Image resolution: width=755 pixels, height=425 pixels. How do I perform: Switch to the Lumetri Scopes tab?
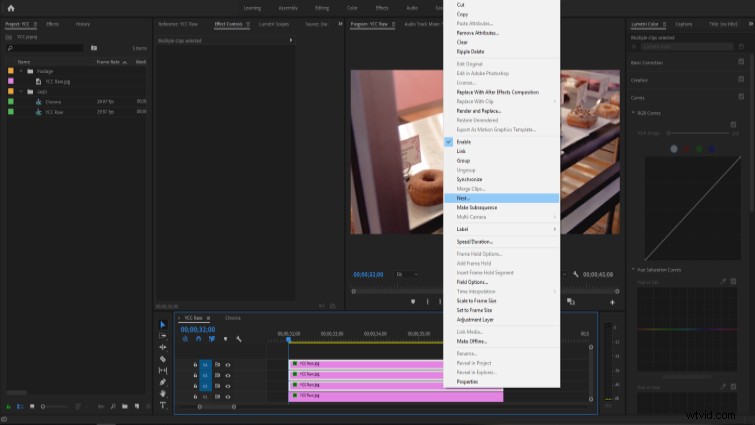274,24
